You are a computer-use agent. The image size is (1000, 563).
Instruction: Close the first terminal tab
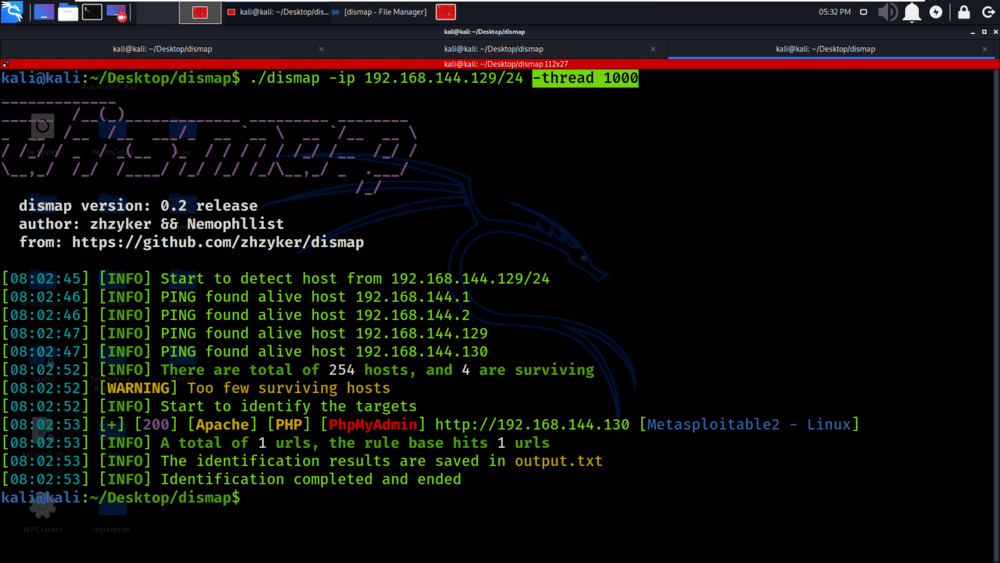321,49
